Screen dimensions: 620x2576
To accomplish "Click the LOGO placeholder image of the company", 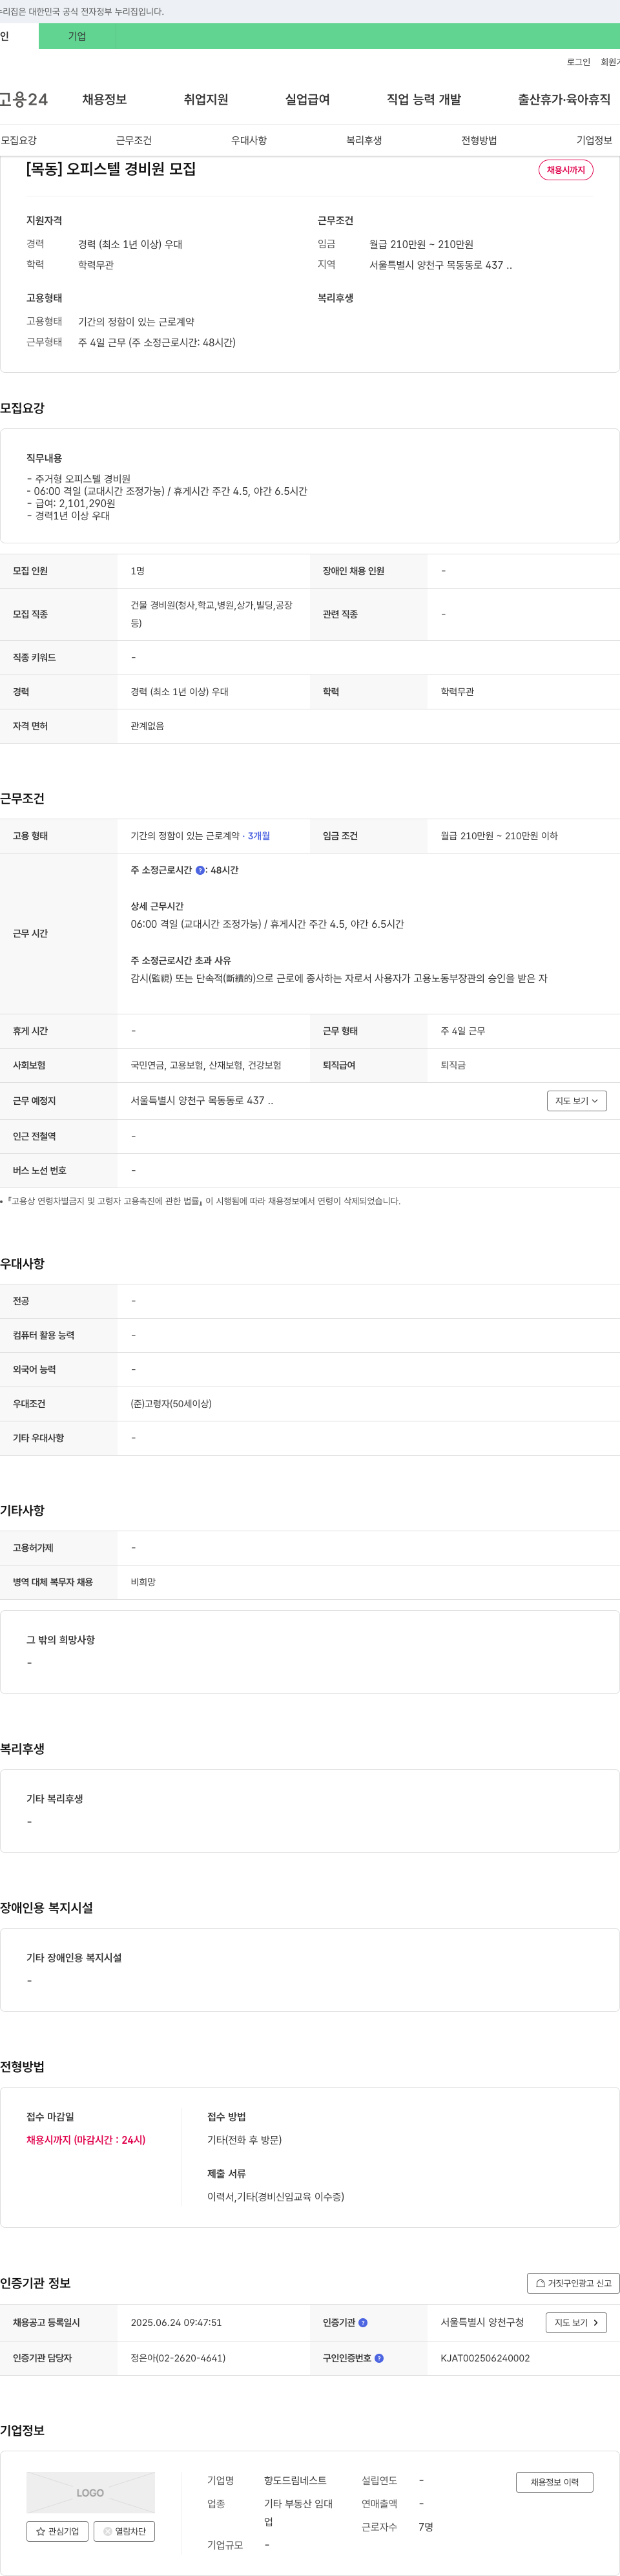I will tap(90, 2492).
